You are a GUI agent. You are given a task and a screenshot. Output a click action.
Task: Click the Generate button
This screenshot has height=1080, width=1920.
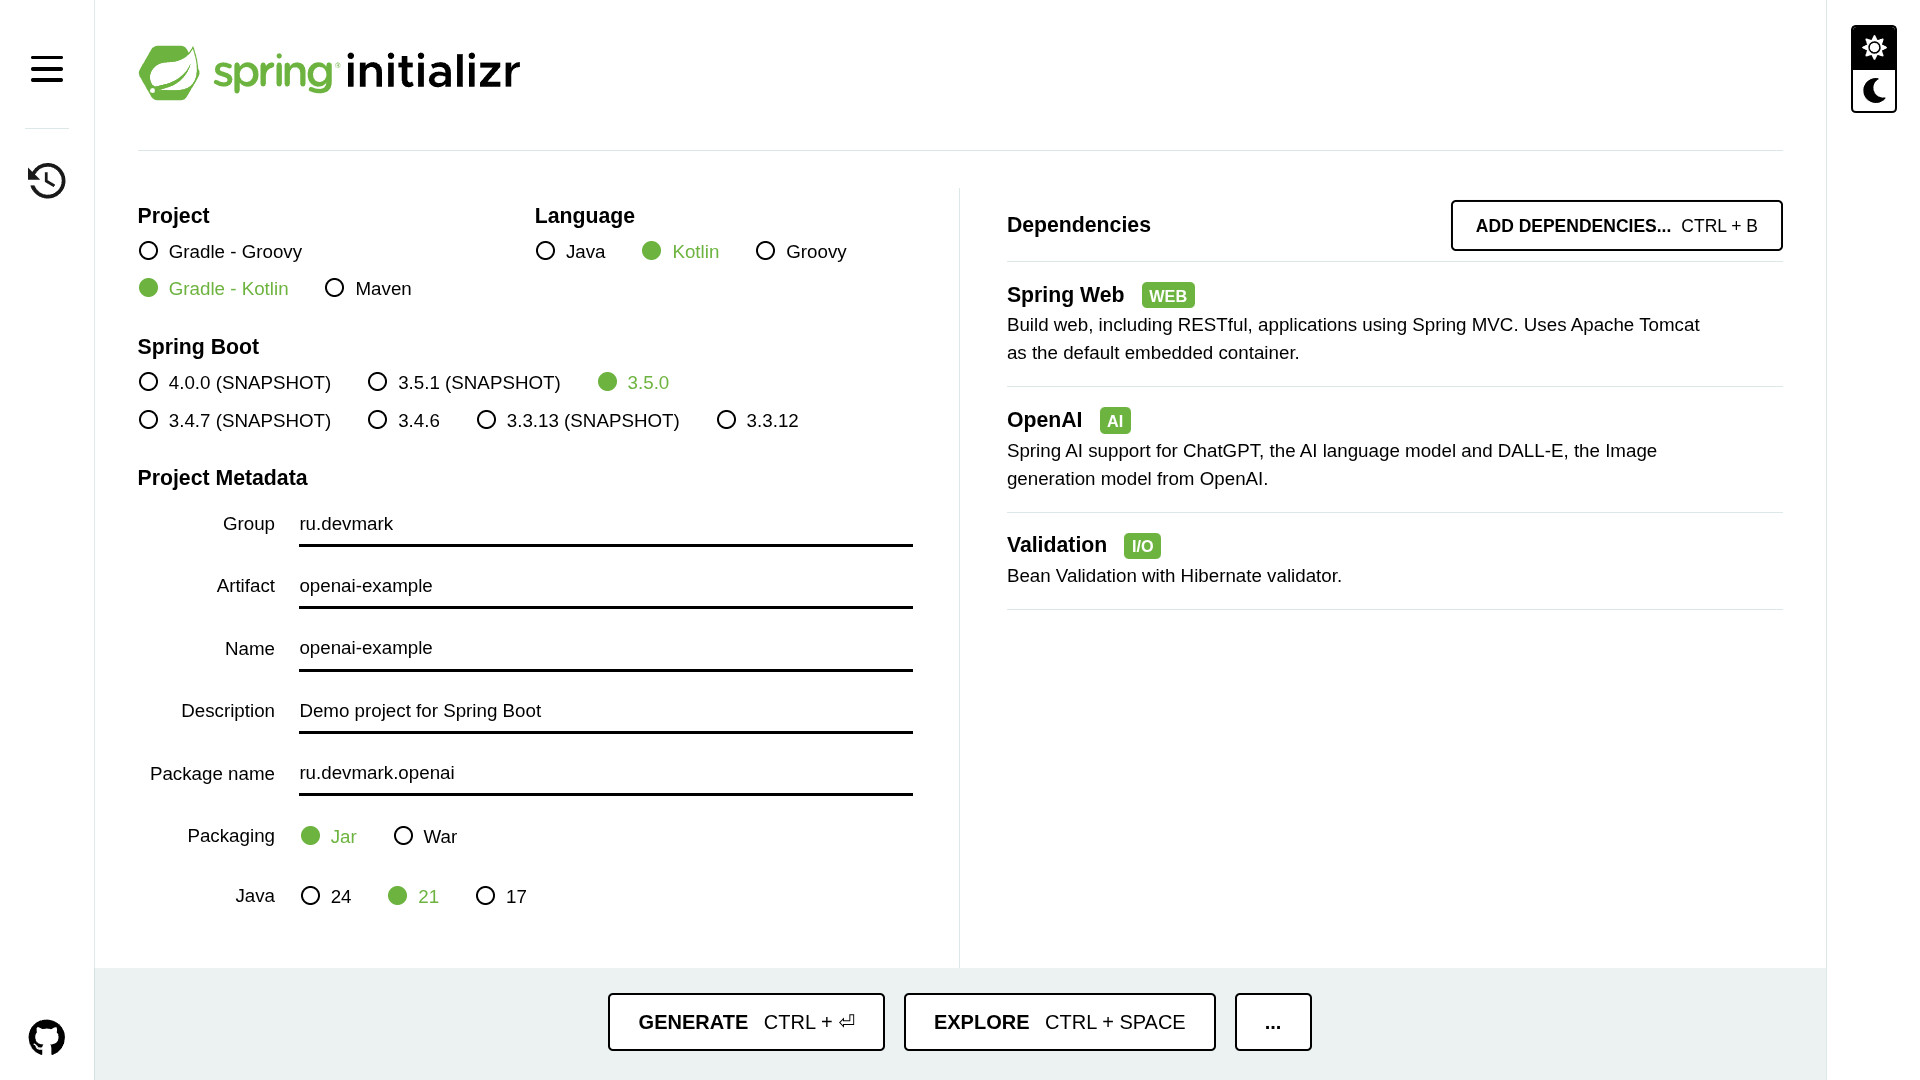746,1022
